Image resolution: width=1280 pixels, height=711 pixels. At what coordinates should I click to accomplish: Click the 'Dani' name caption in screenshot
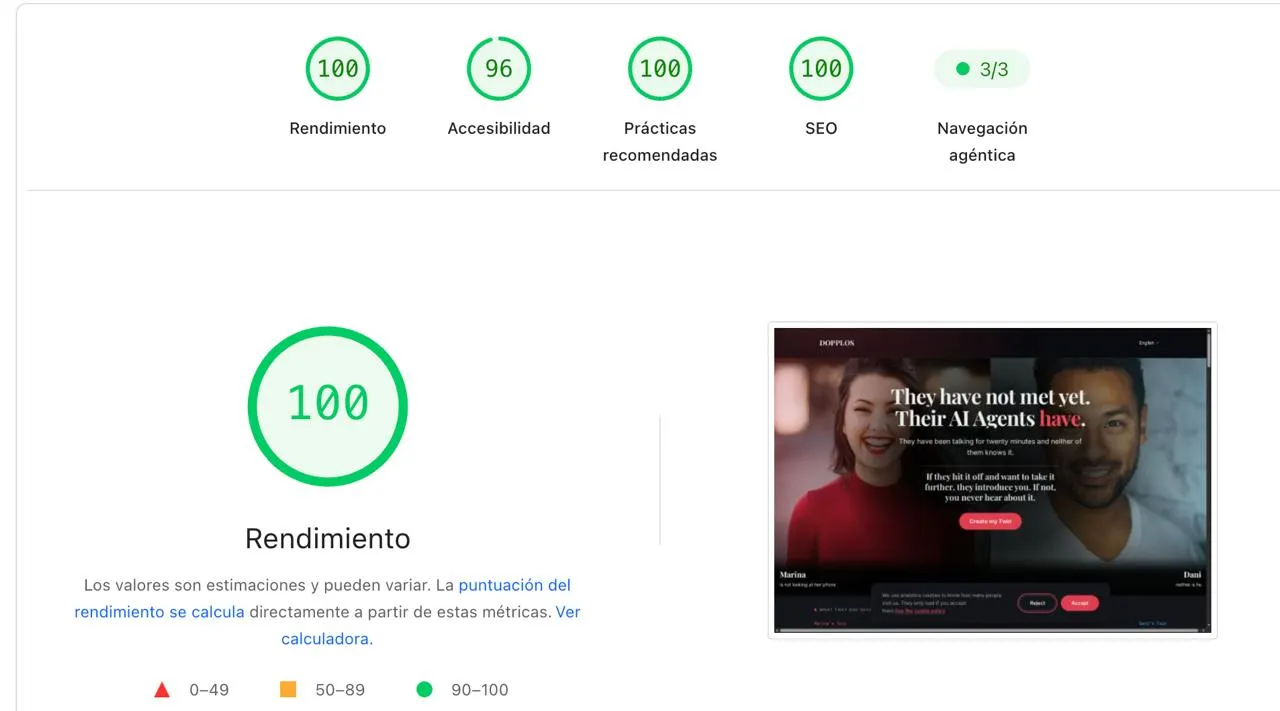1190,575
